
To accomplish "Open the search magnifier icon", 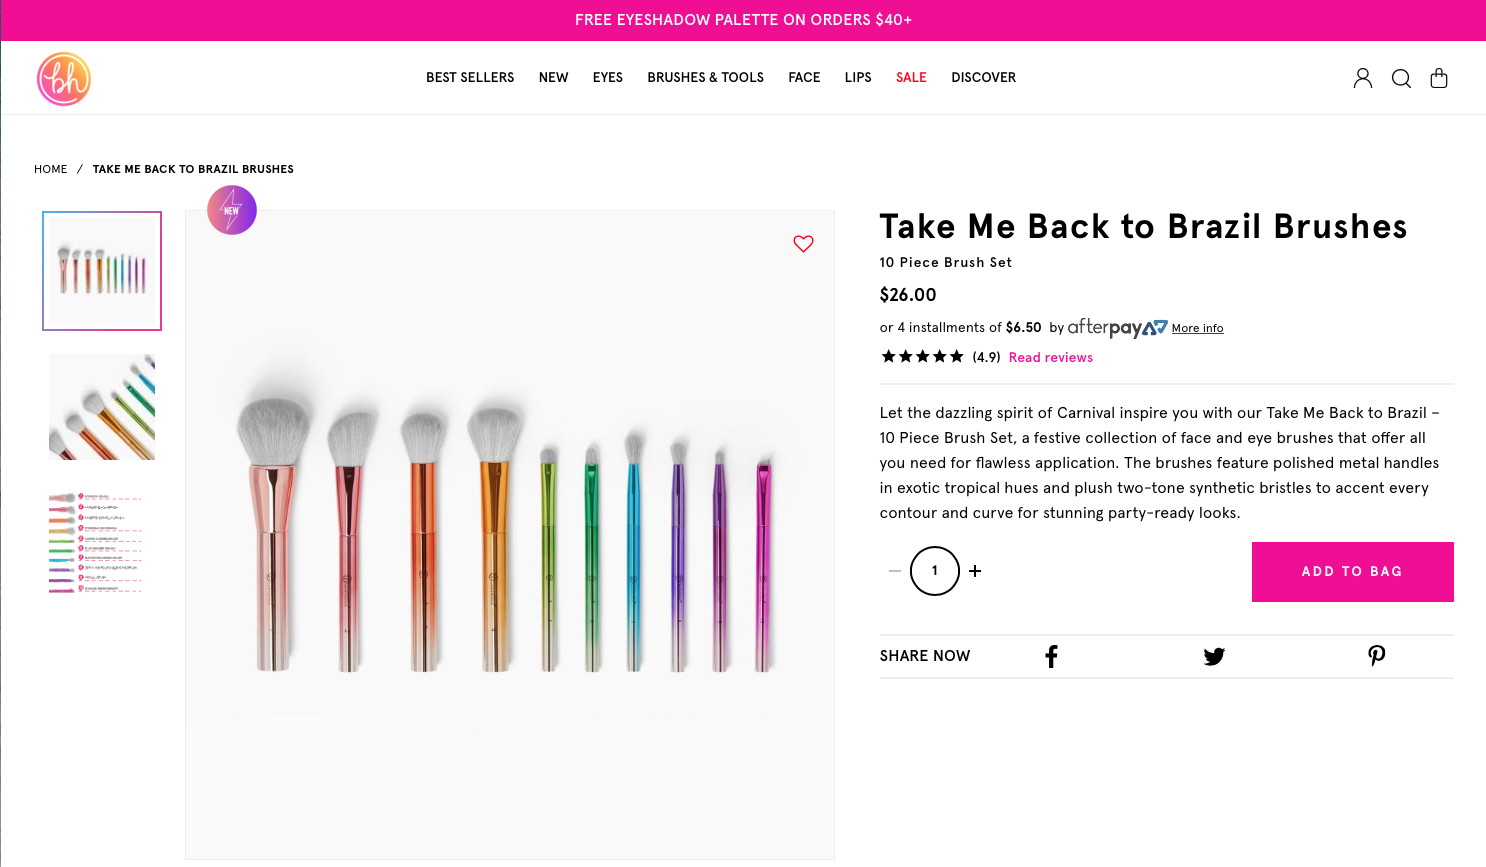I will click(1401, 78).
